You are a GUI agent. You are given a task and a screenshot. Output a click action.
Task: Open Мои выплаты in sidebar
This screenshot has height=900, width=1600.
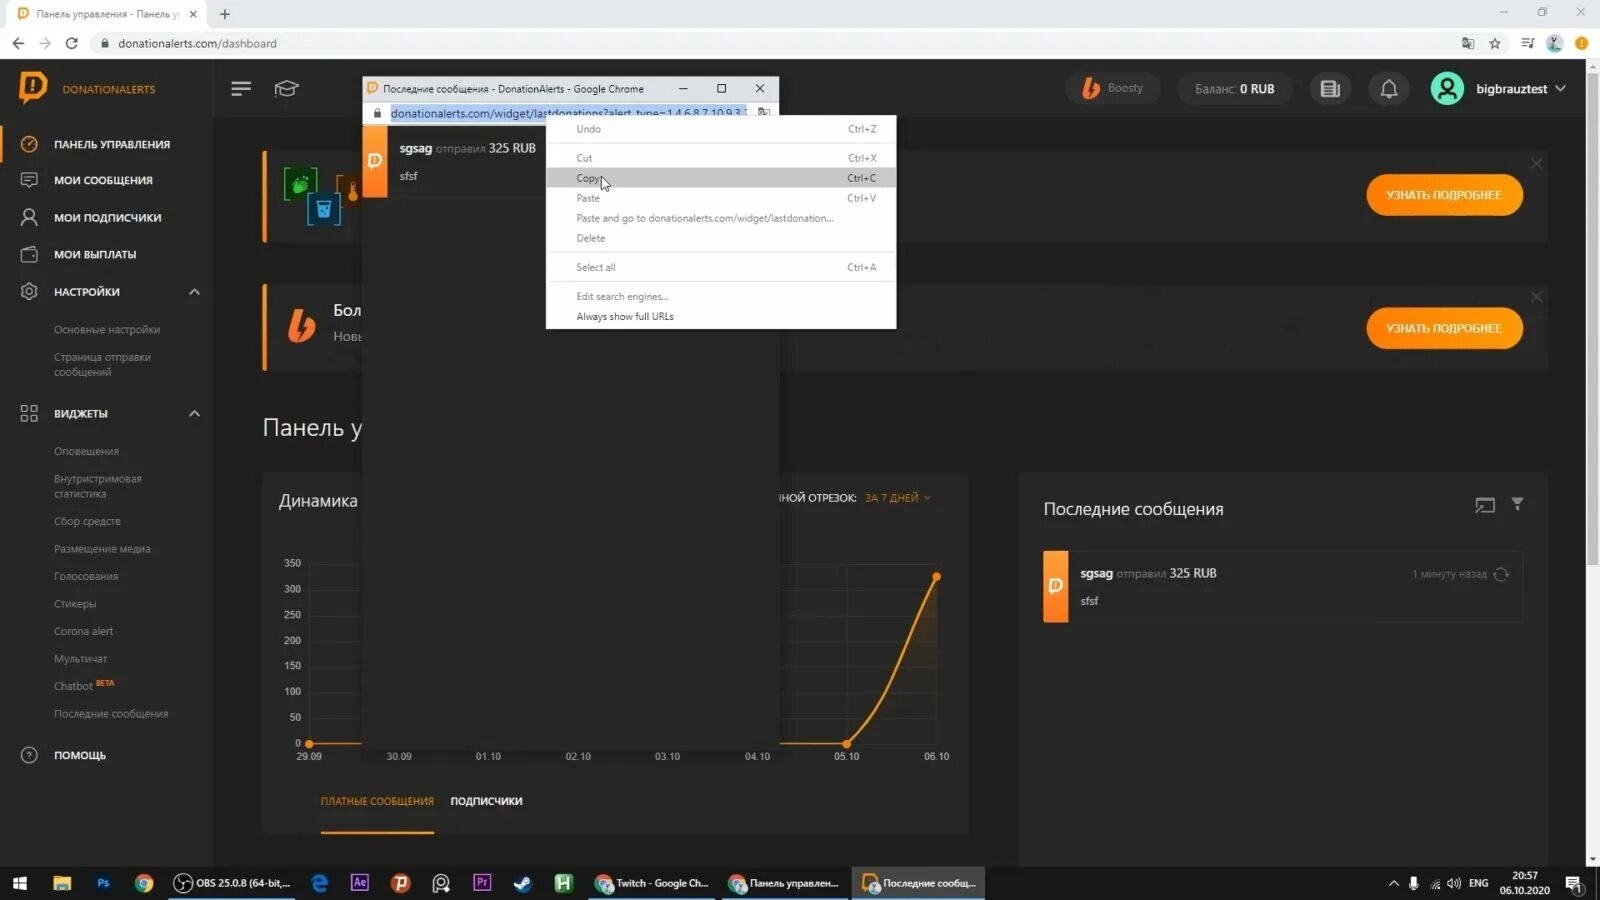pos(94,254)
